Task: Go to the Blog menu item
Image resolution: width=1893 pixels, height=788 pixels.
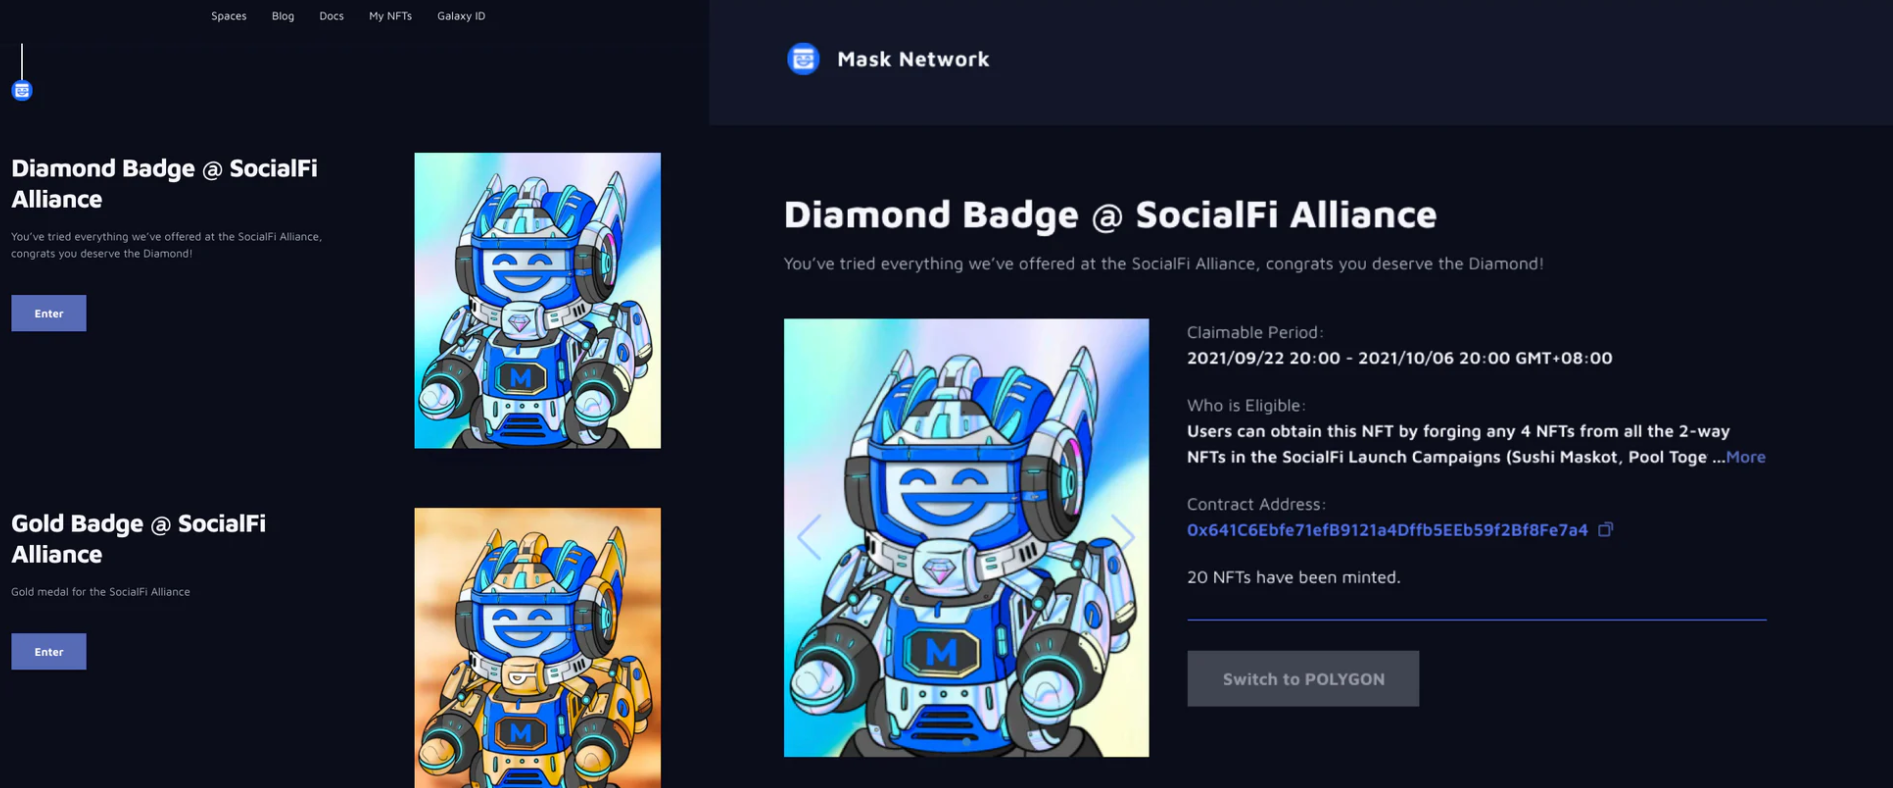Action: tap(283, 16)
